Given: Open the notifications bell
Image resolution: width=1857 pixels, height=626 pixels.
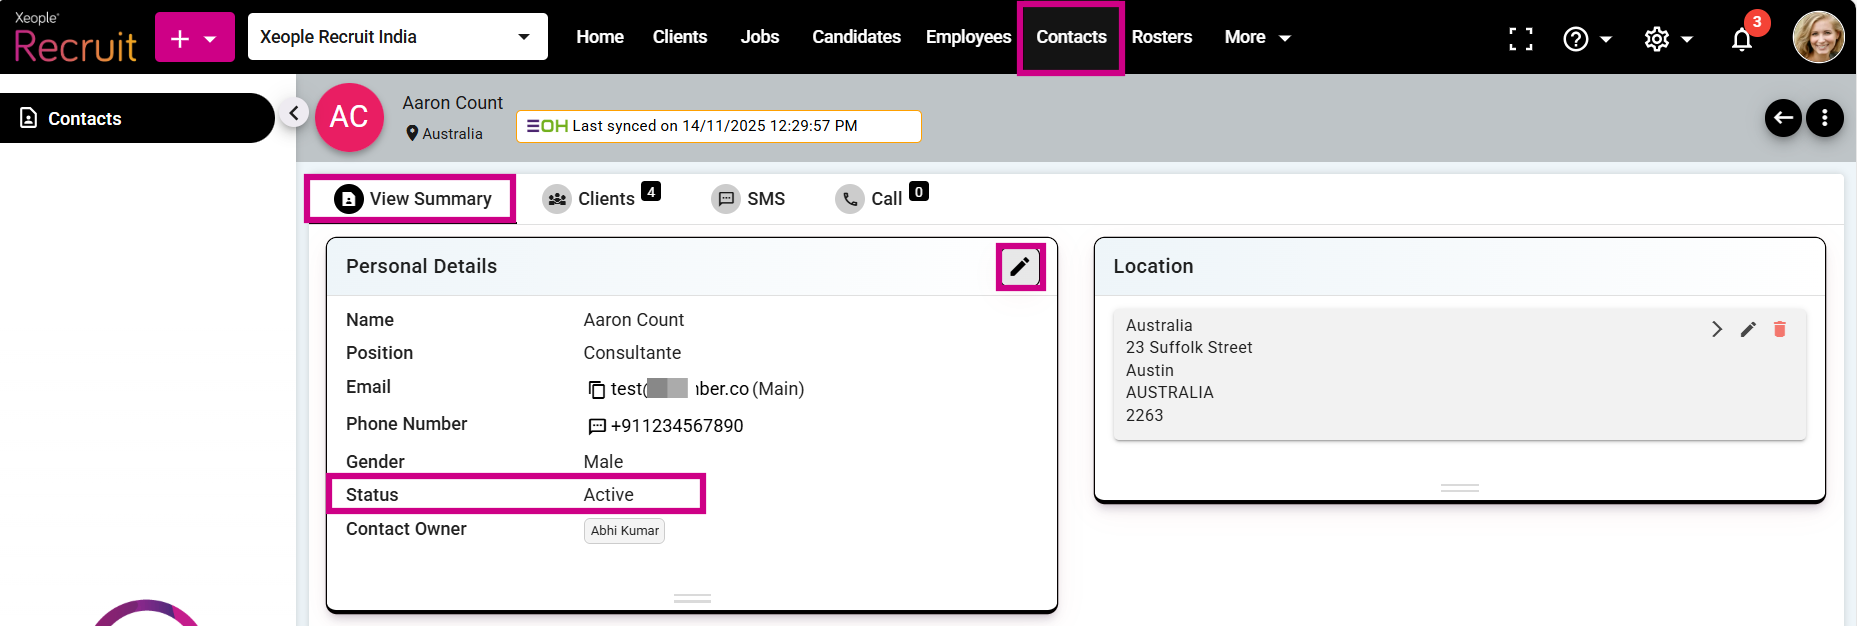Looking at the screenshot, I should coord(1742,39).
